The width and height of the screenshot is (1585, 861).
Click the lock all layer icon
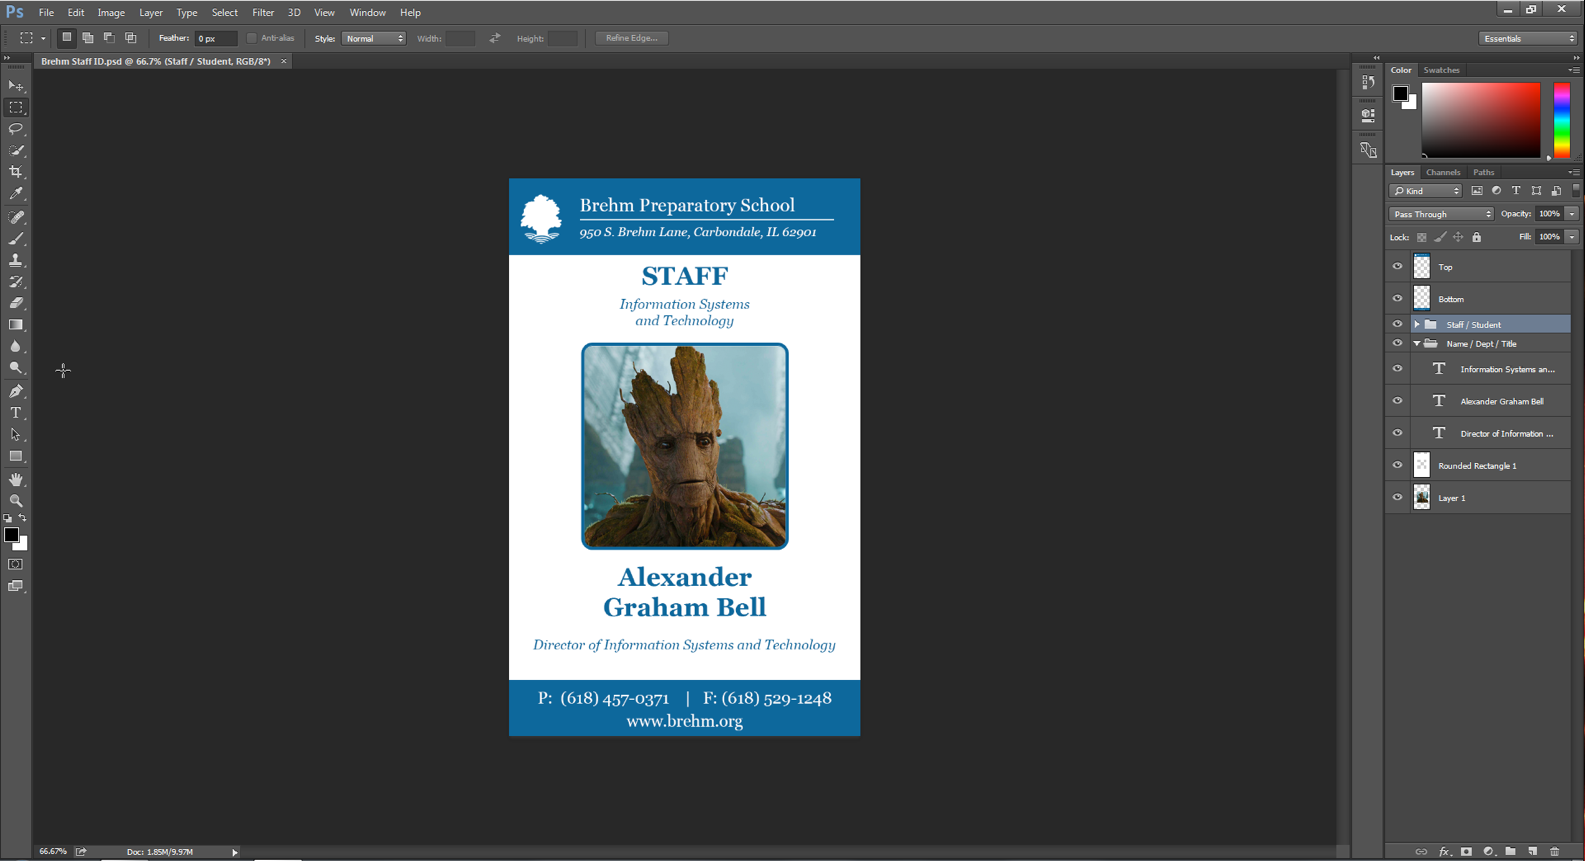click(1476, 238)
